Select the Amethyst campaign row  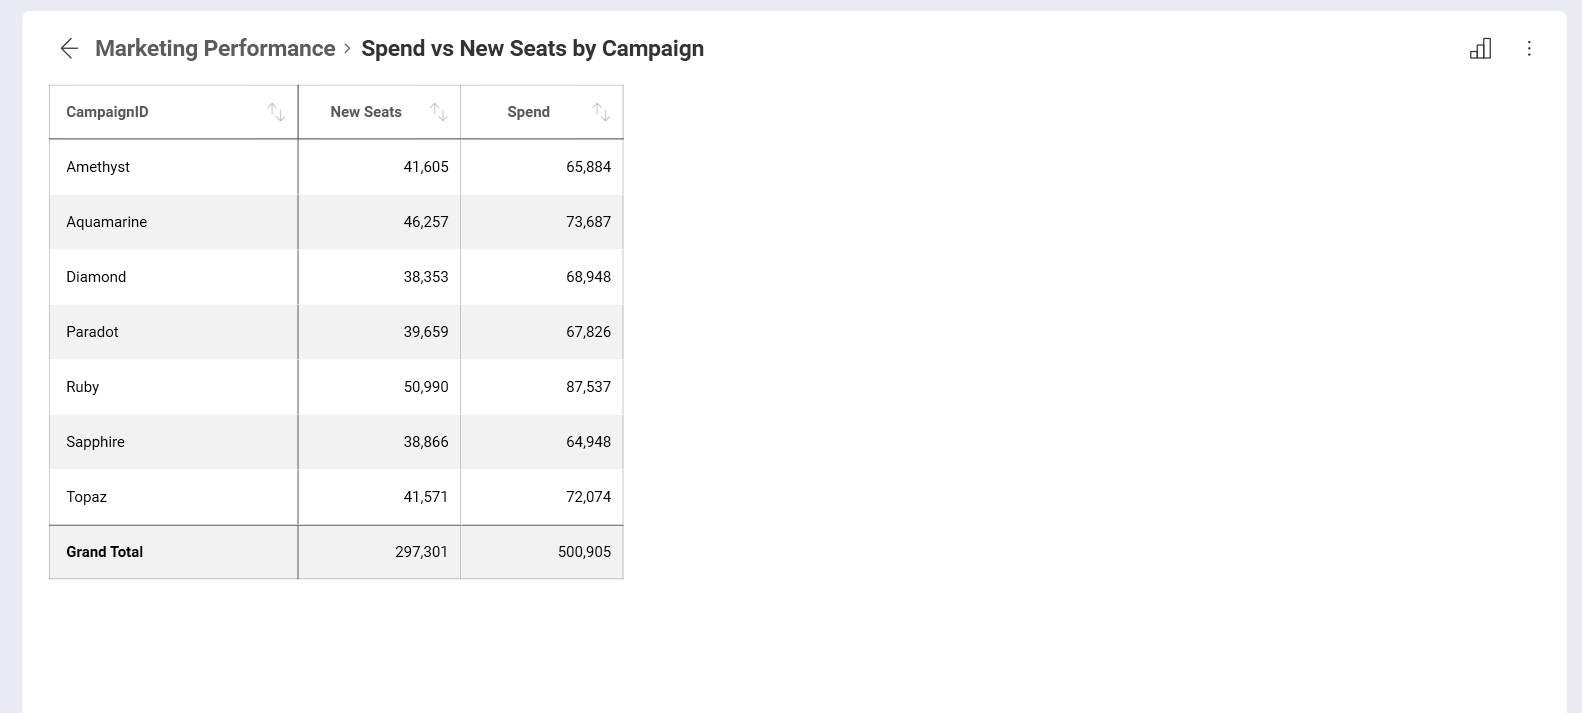[336, 167]
